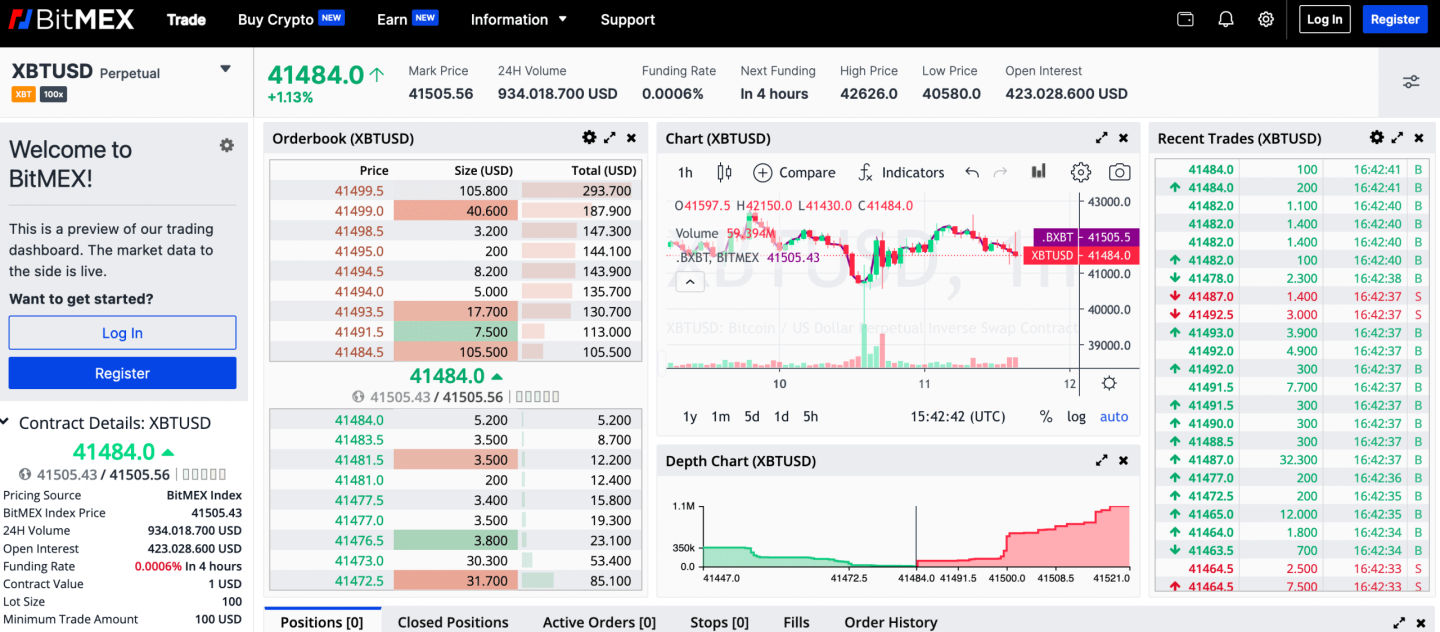Select the Positions [0] tab
The image size is (1440, 632).
coord(322,621)
